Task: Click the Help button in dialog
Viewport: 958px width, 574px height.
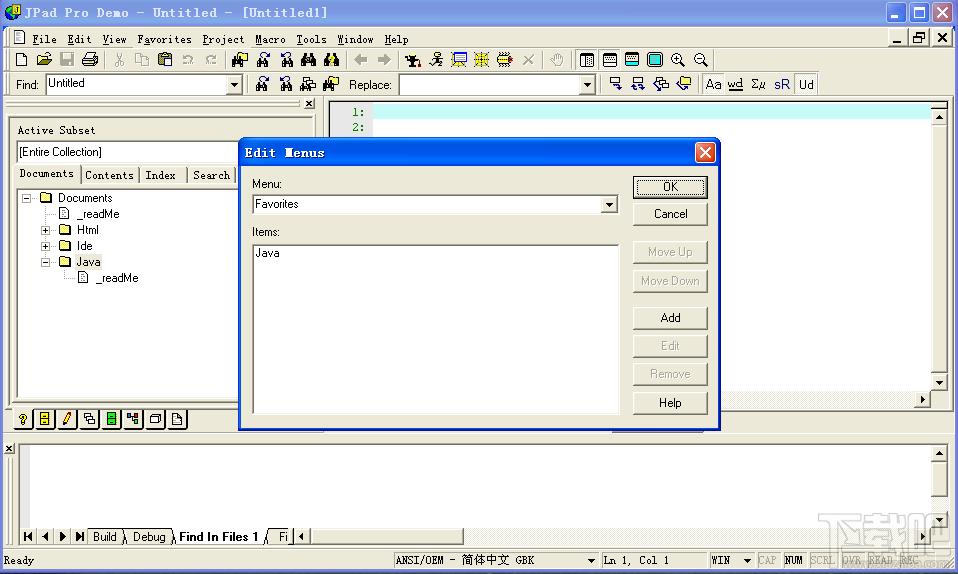Action: [x=670, y=403]
